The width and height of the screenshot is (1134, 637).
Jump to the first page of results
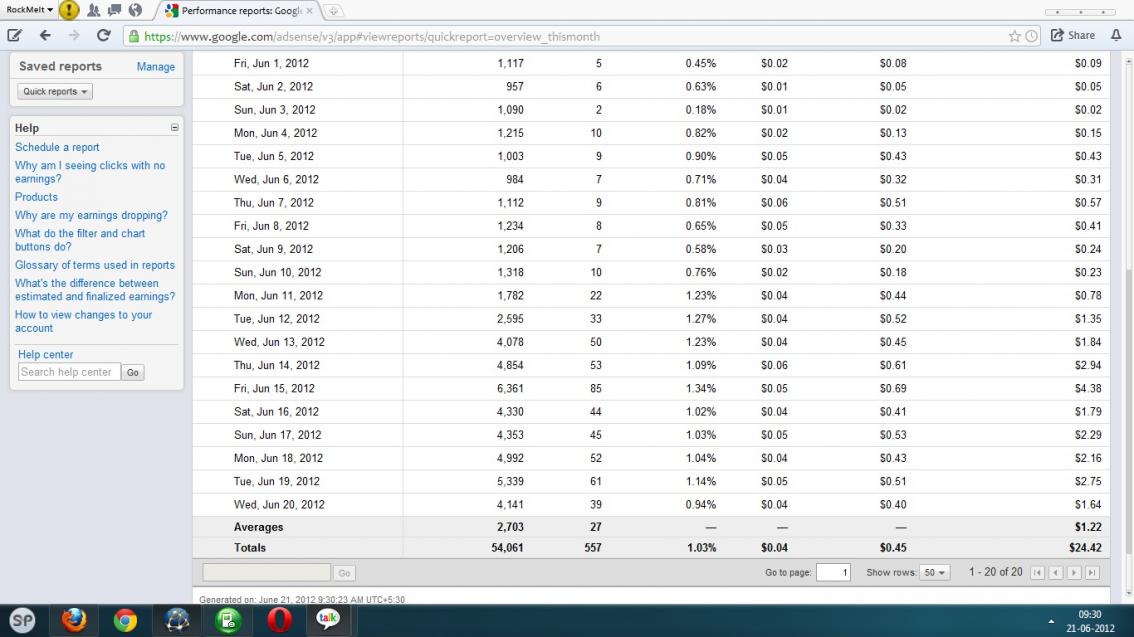(1037, 573)
